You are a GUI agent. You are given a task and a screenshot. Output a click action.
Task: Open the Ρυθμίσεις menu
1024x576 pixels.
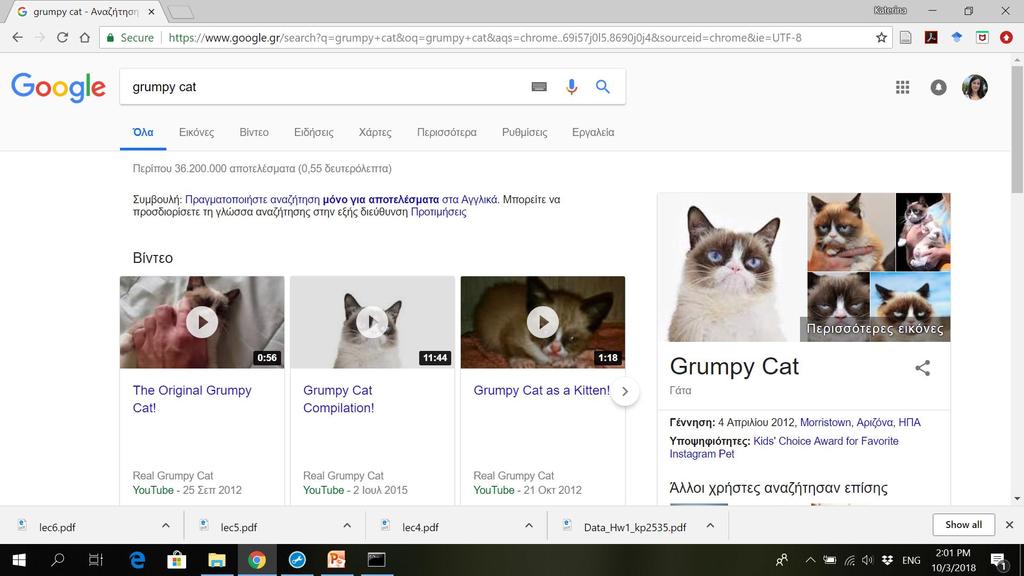(524, 132)
